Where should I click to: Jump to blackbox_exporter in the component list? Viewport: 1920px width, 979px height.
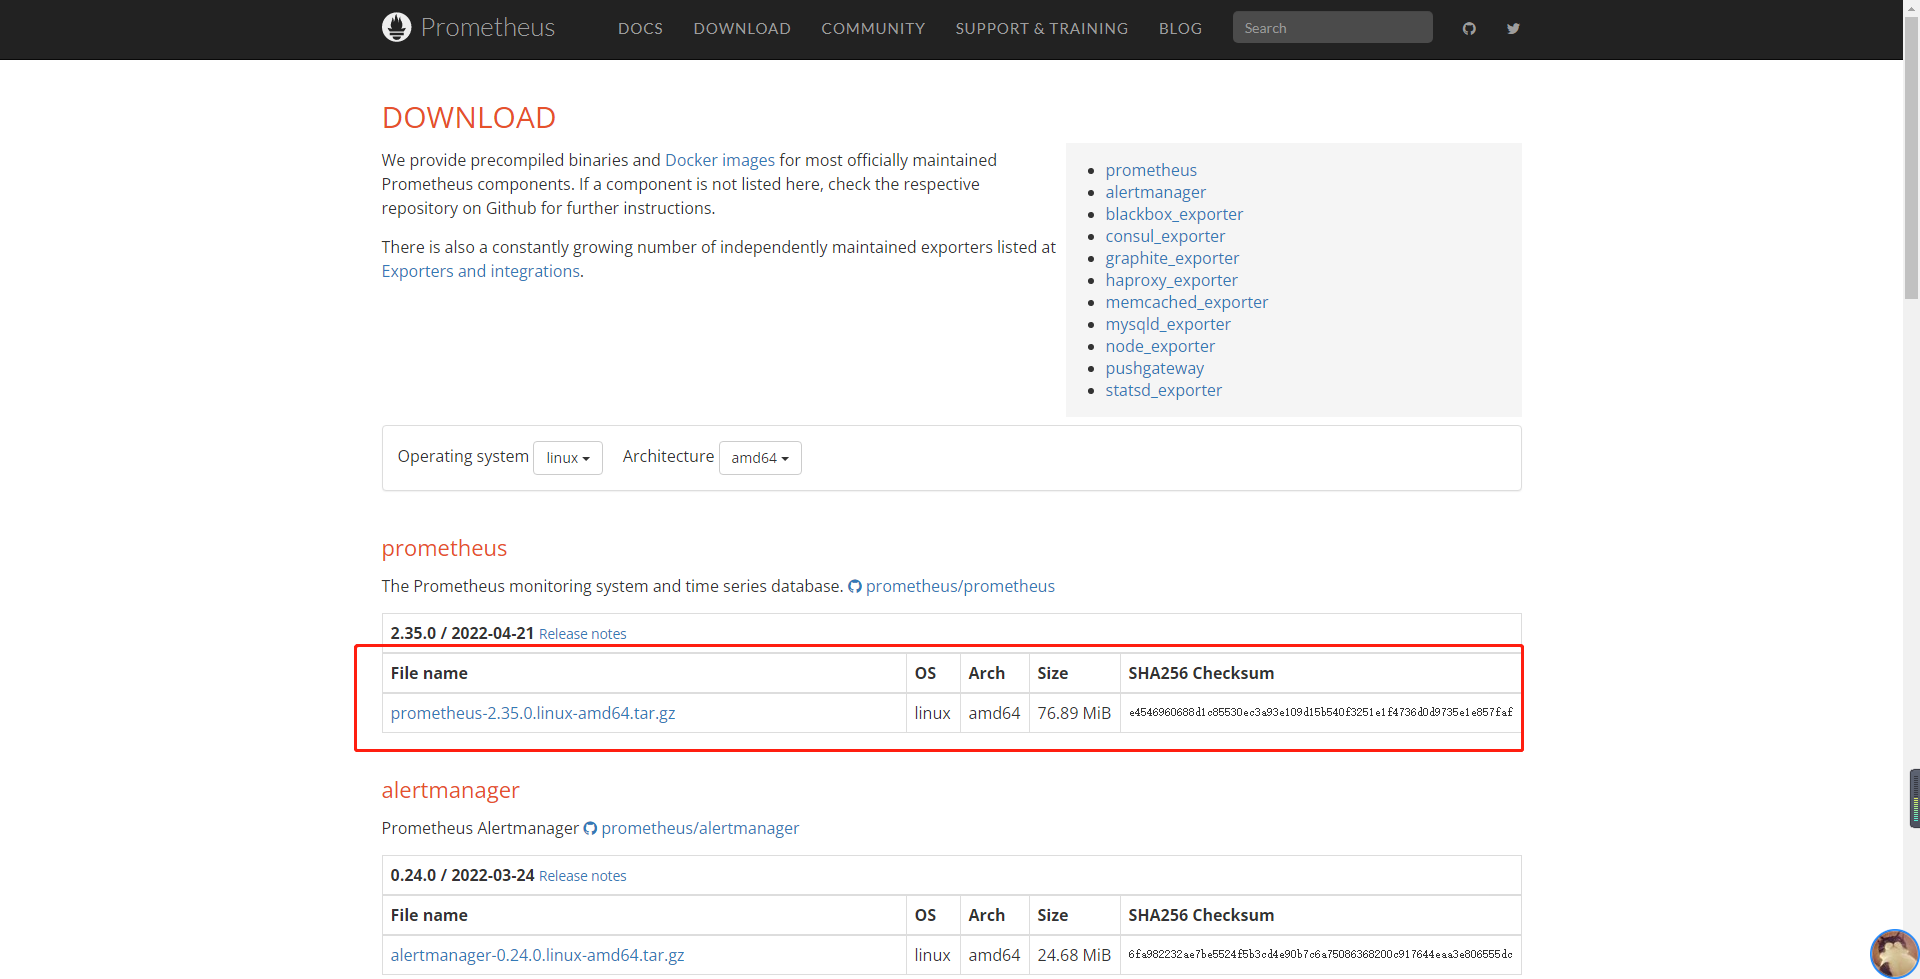pyautogui.click(x=1174, y=214)
